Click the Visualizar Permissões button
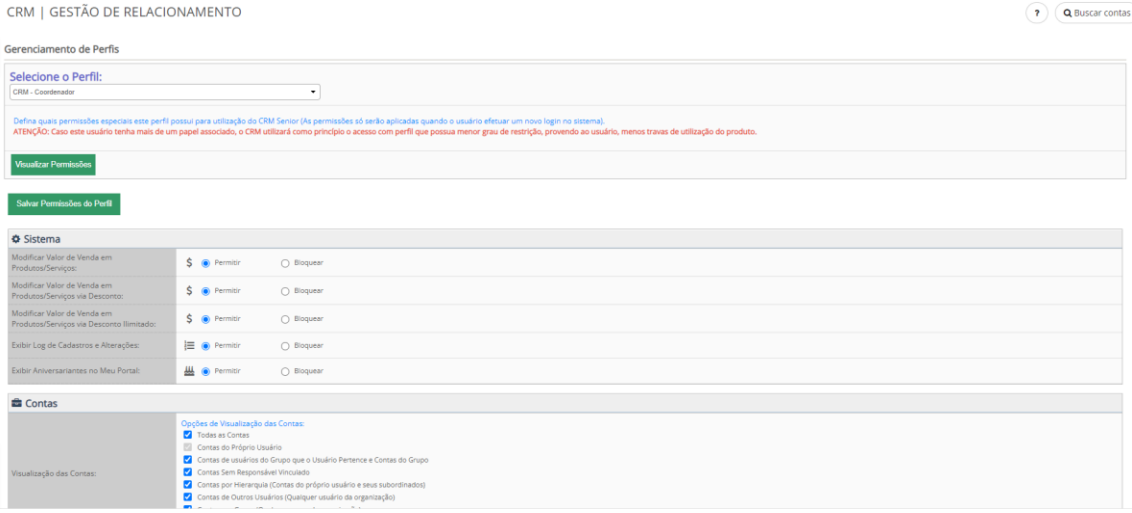This screenshot has width=1132, height=513. pyautogui.click(x=53, y=164)
